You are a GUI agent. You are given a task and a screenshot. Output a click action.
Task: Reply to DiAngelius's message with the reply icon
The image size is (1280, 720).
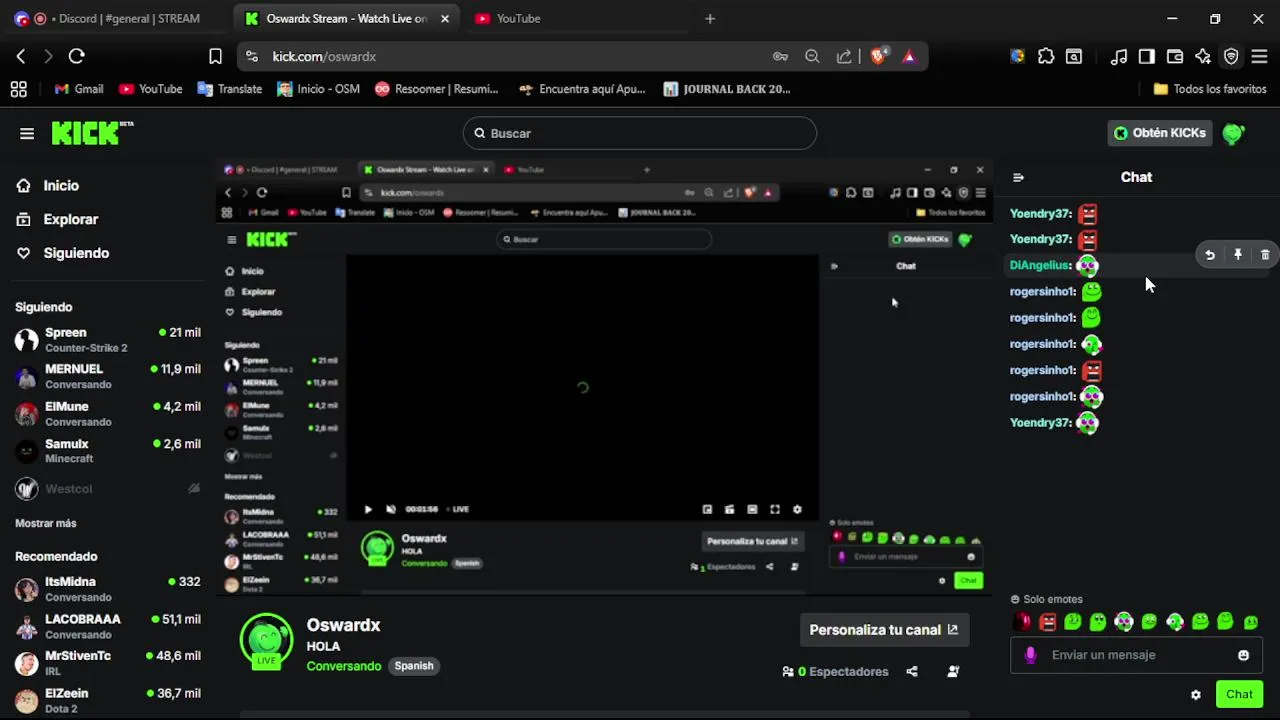(1210, 255)
